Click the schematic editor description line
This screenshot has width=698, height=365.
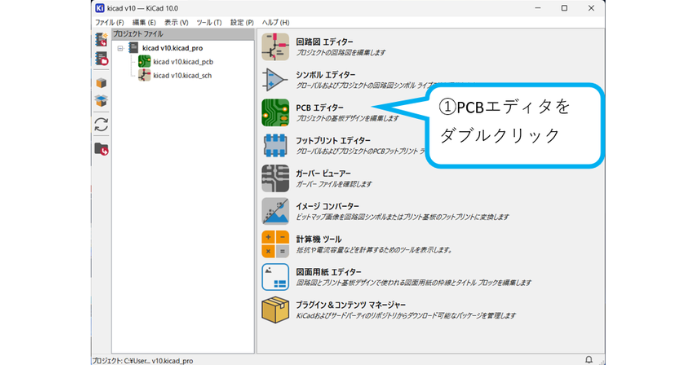341,53
